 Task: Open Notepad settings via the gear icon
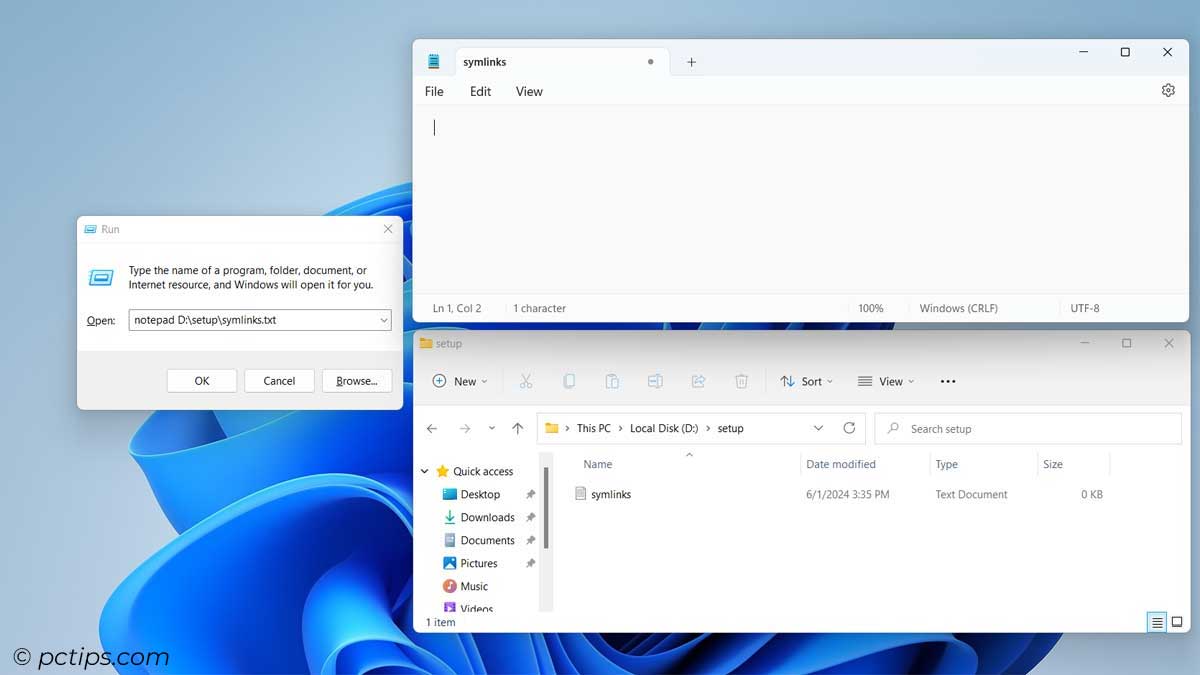pyautogui.click(x=1168, y=90)
